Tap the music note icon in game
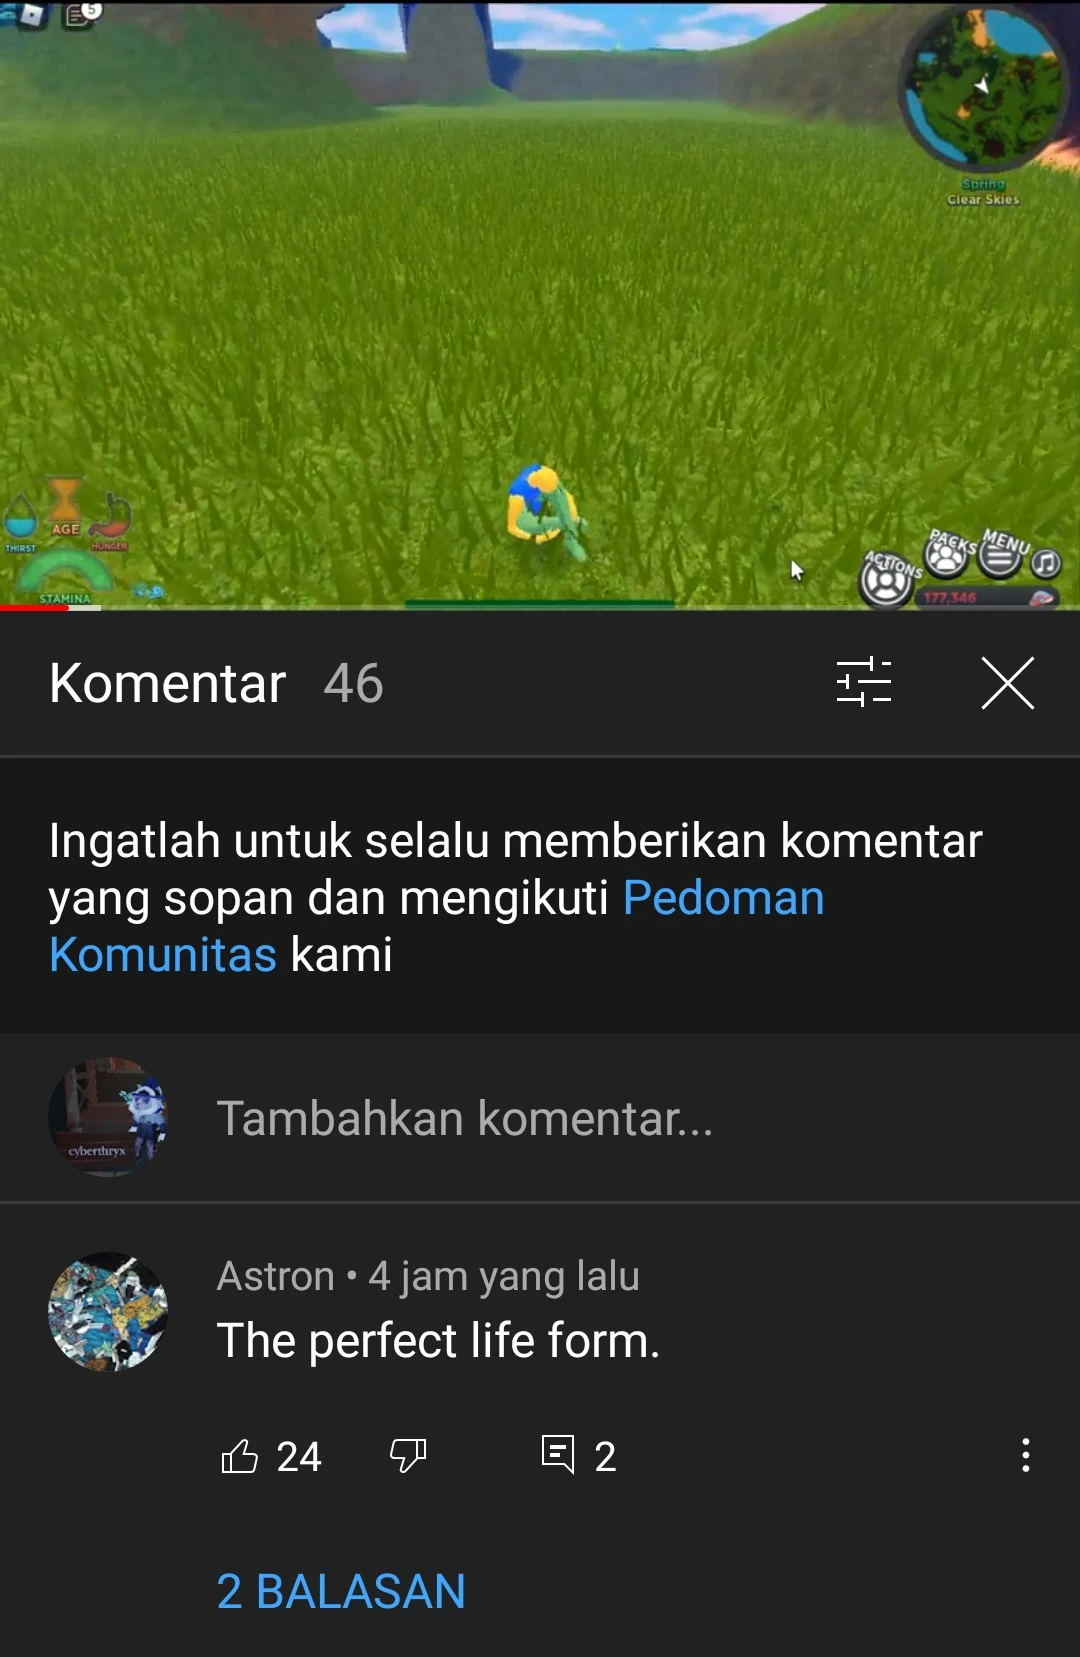This screenshot has width=1080, height=1657. click(x=1046, y=563)
